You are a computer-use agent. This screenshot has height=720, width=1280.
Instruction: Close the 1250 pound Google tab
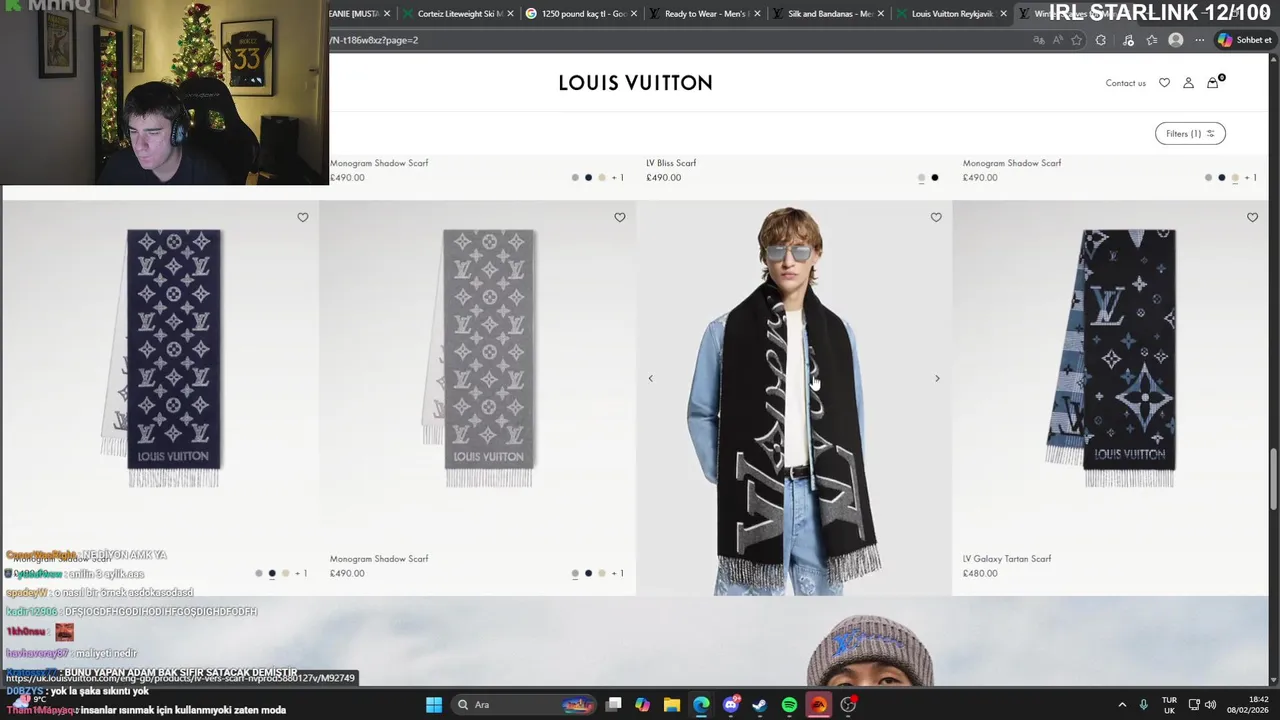[634, 14]
